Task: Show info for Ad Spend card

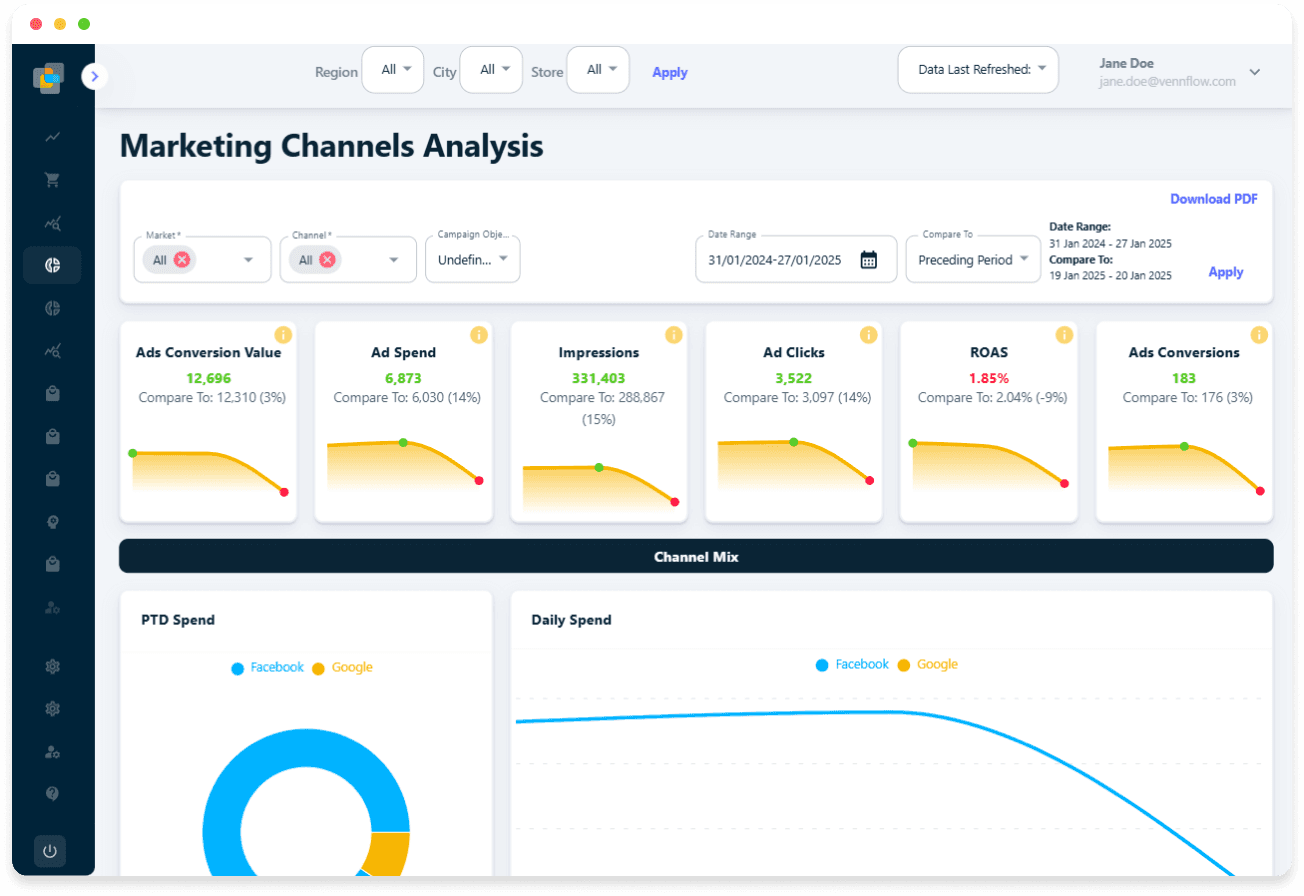Action: (x=479, y=335)
